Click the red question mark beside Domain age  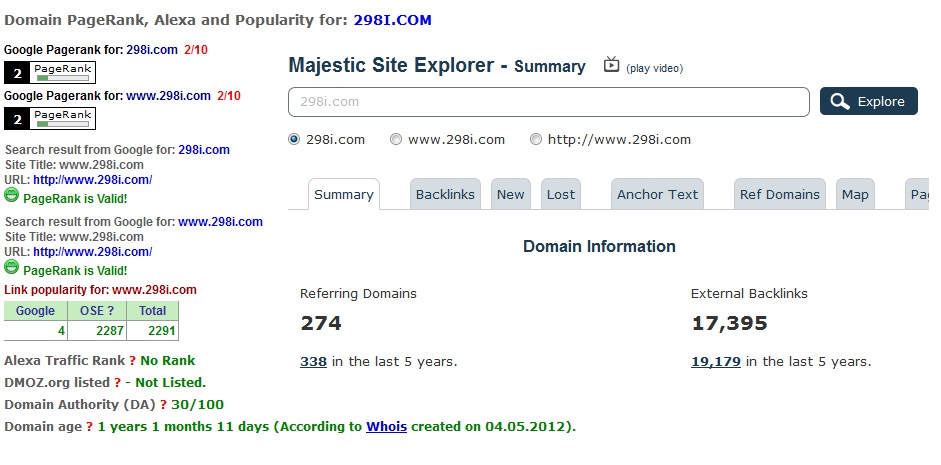(89, 427)
